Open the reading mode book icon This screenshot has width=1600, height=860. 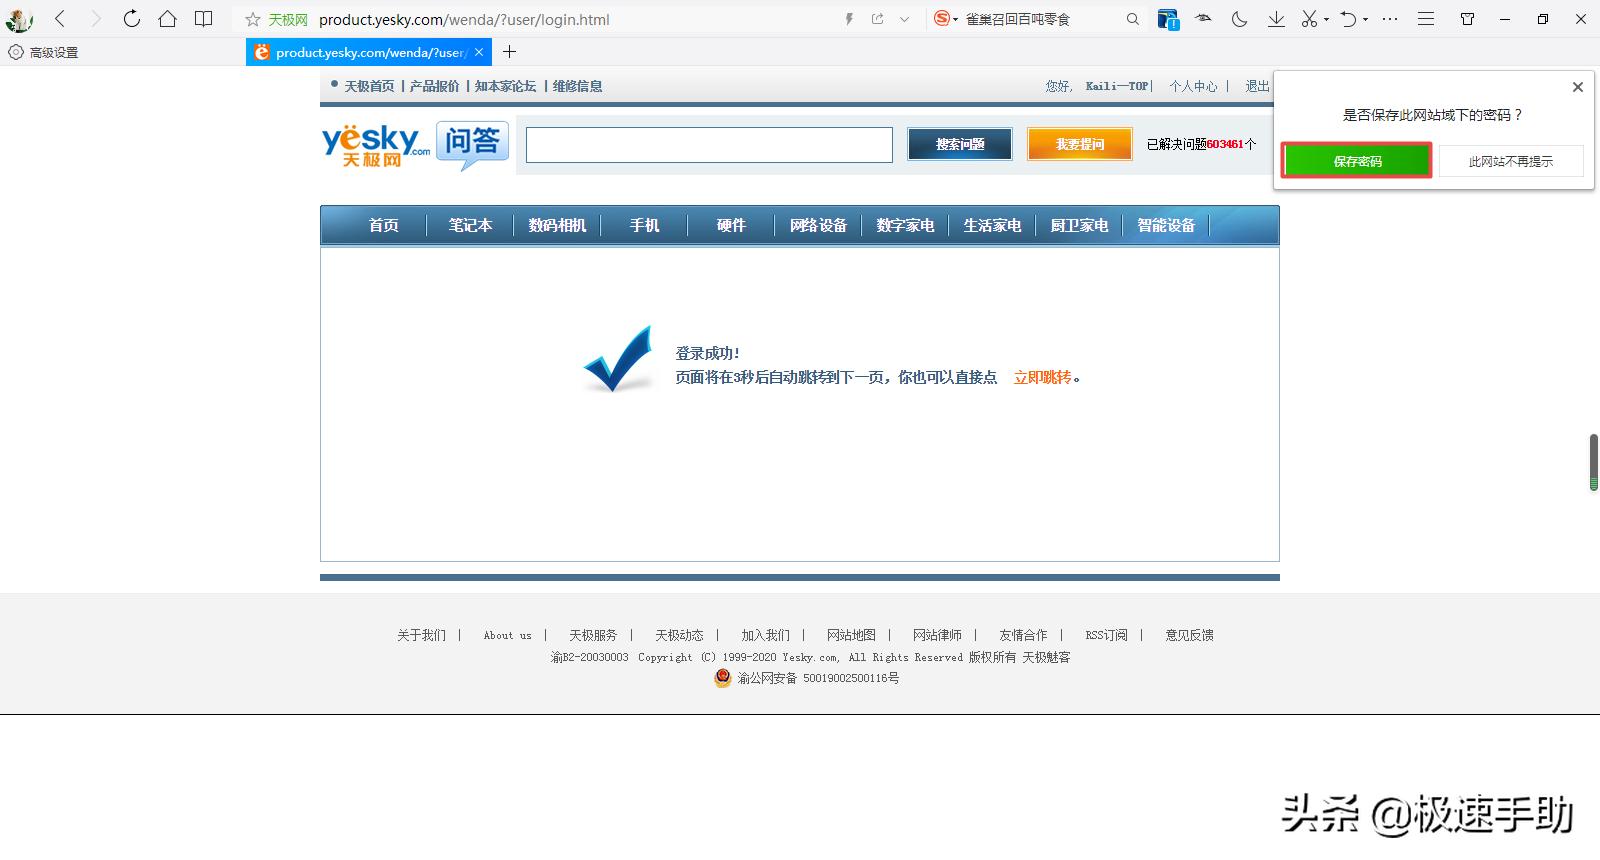(x=203, y=19)
